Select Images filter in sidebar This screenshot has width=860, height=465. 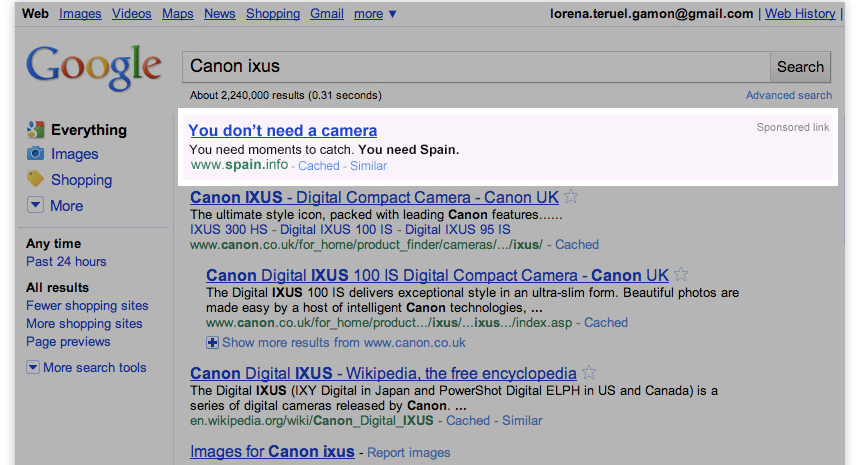point(75,154)
